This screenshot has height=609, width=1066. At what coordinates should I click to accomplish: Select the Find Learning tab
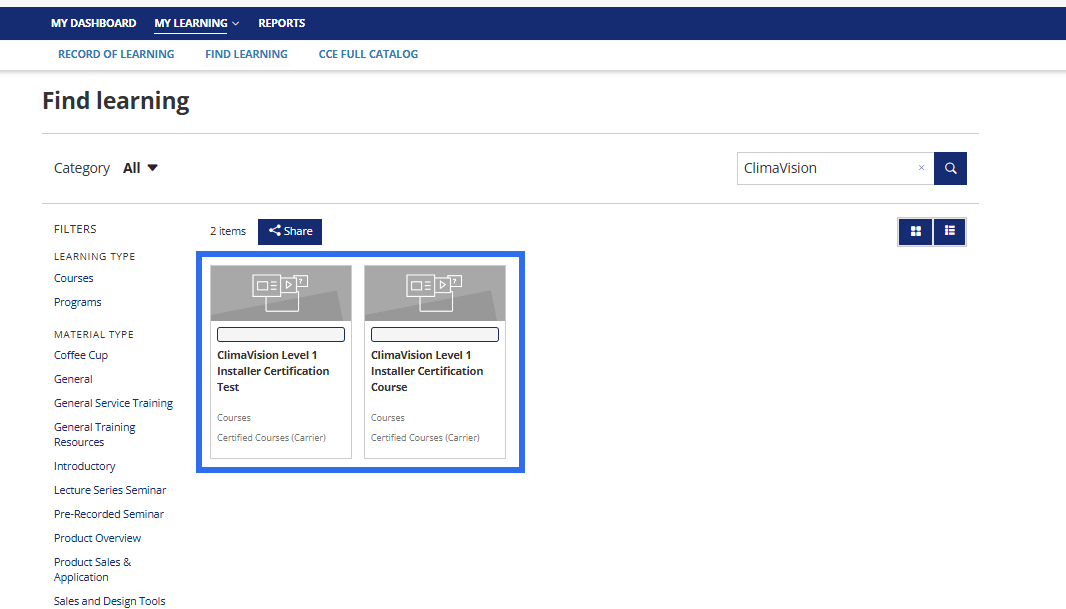pos(246,54)
